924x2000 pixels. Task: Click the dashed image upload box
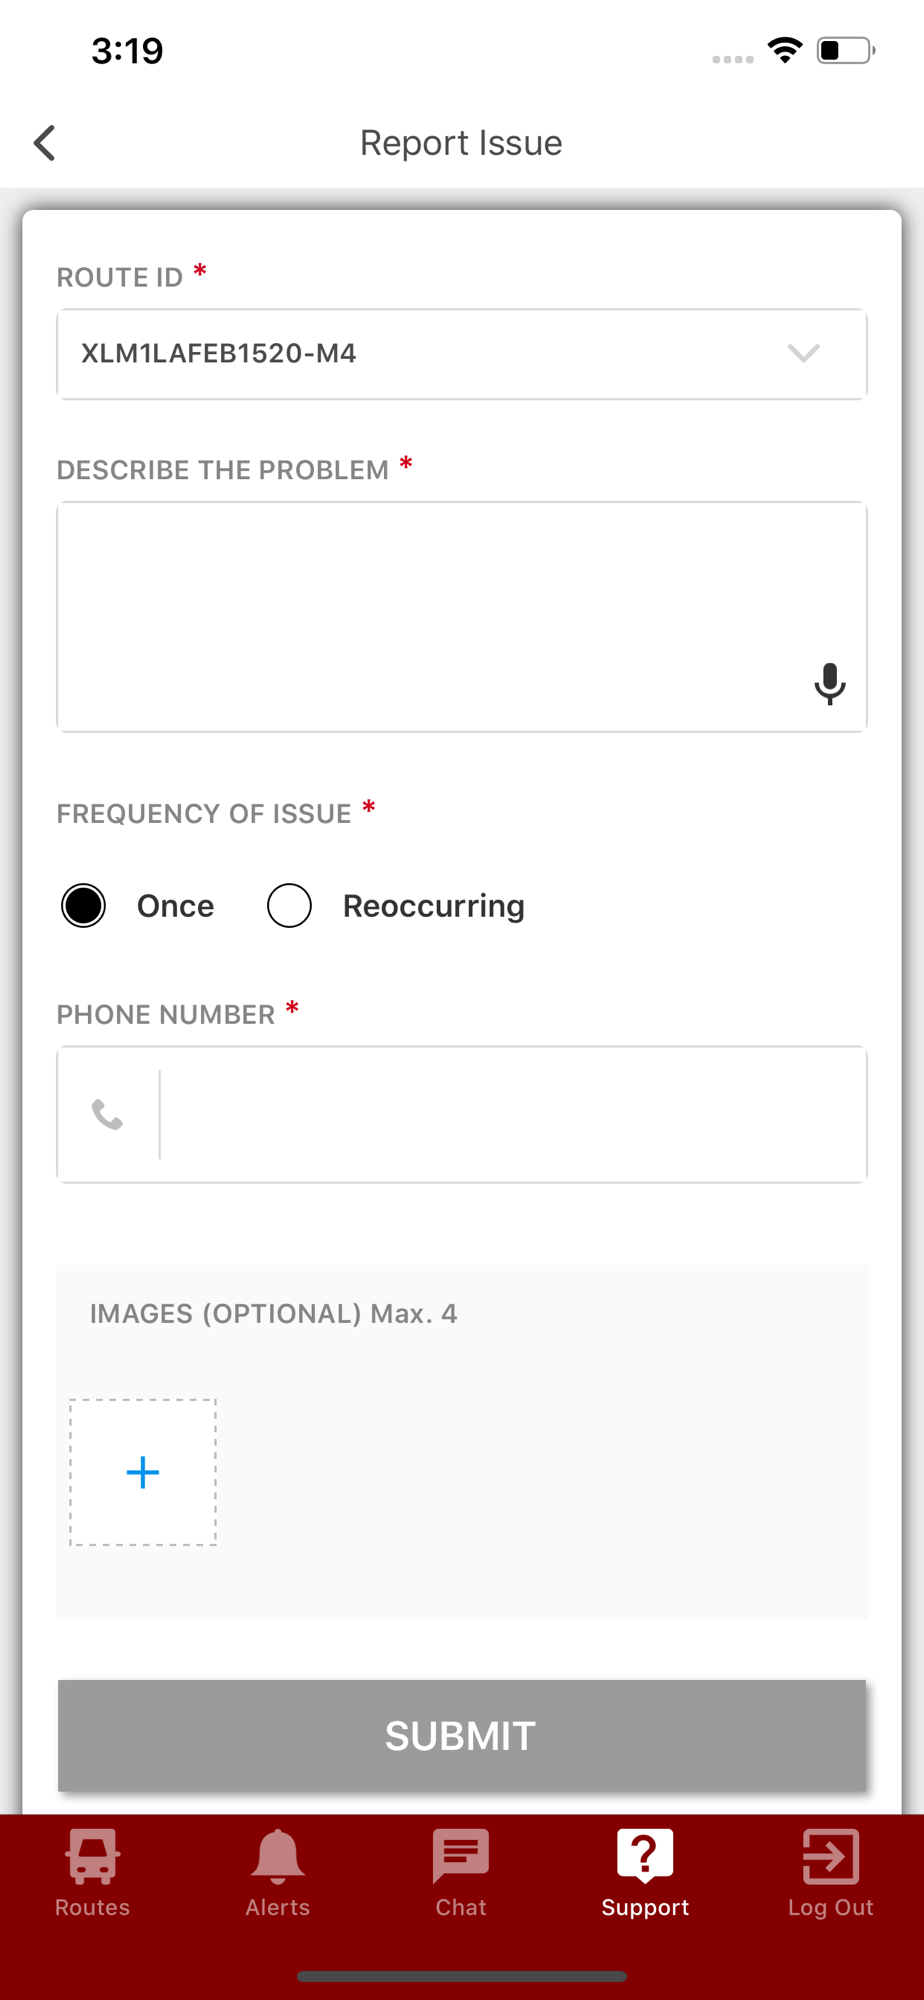(x=143, y=1472)
